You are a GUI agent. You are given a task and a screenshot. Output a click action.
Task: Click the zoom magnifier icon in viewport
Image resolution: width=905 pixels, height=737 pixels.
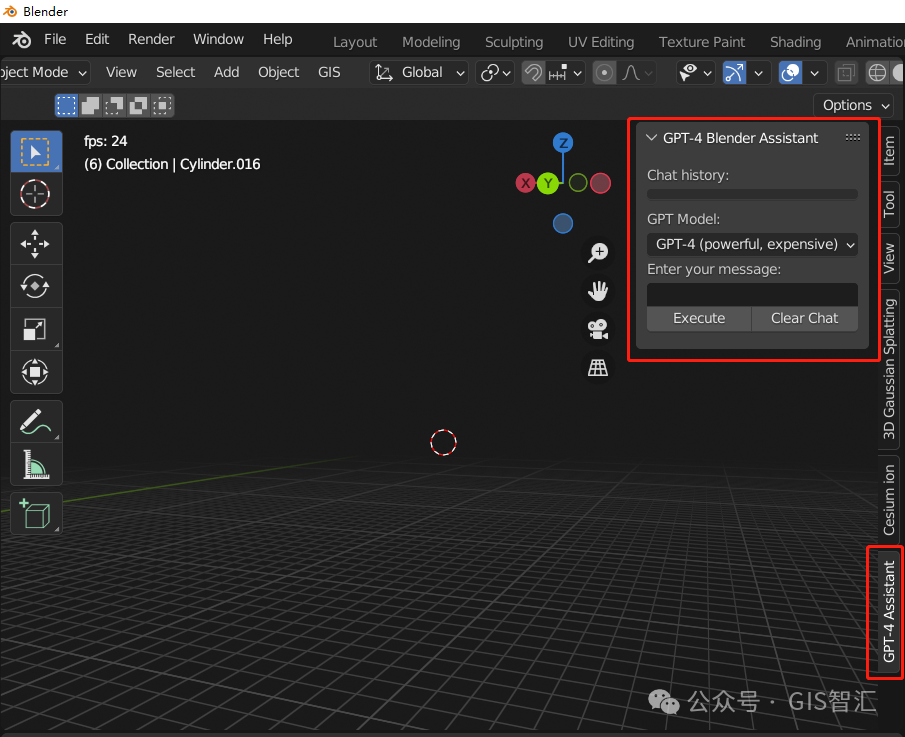(x=597, y=253)
